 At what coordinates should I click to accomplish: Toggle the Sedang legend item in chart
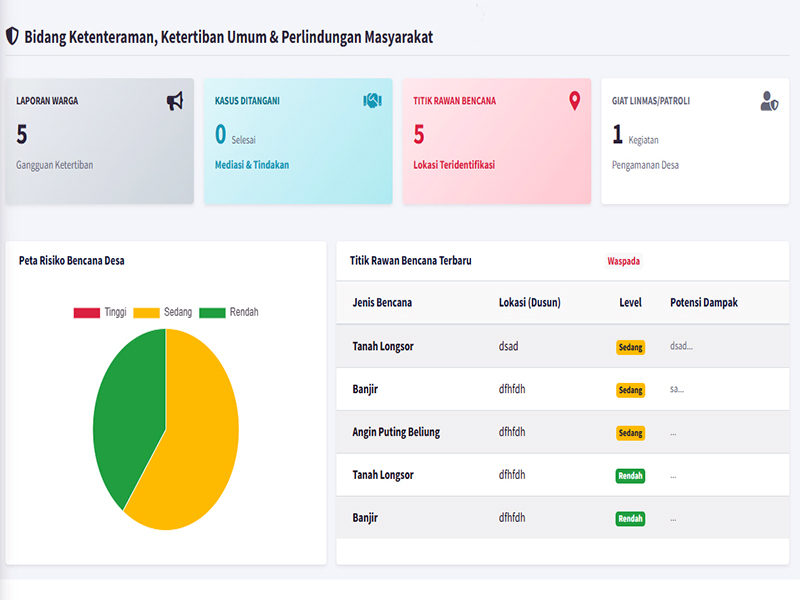pyautogui.click(x=162, y=313)
